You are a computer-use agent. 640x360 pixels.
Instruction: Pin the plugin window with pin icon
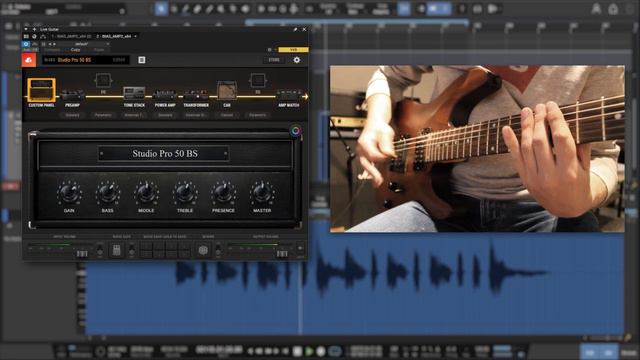click(x=295, y=29)
